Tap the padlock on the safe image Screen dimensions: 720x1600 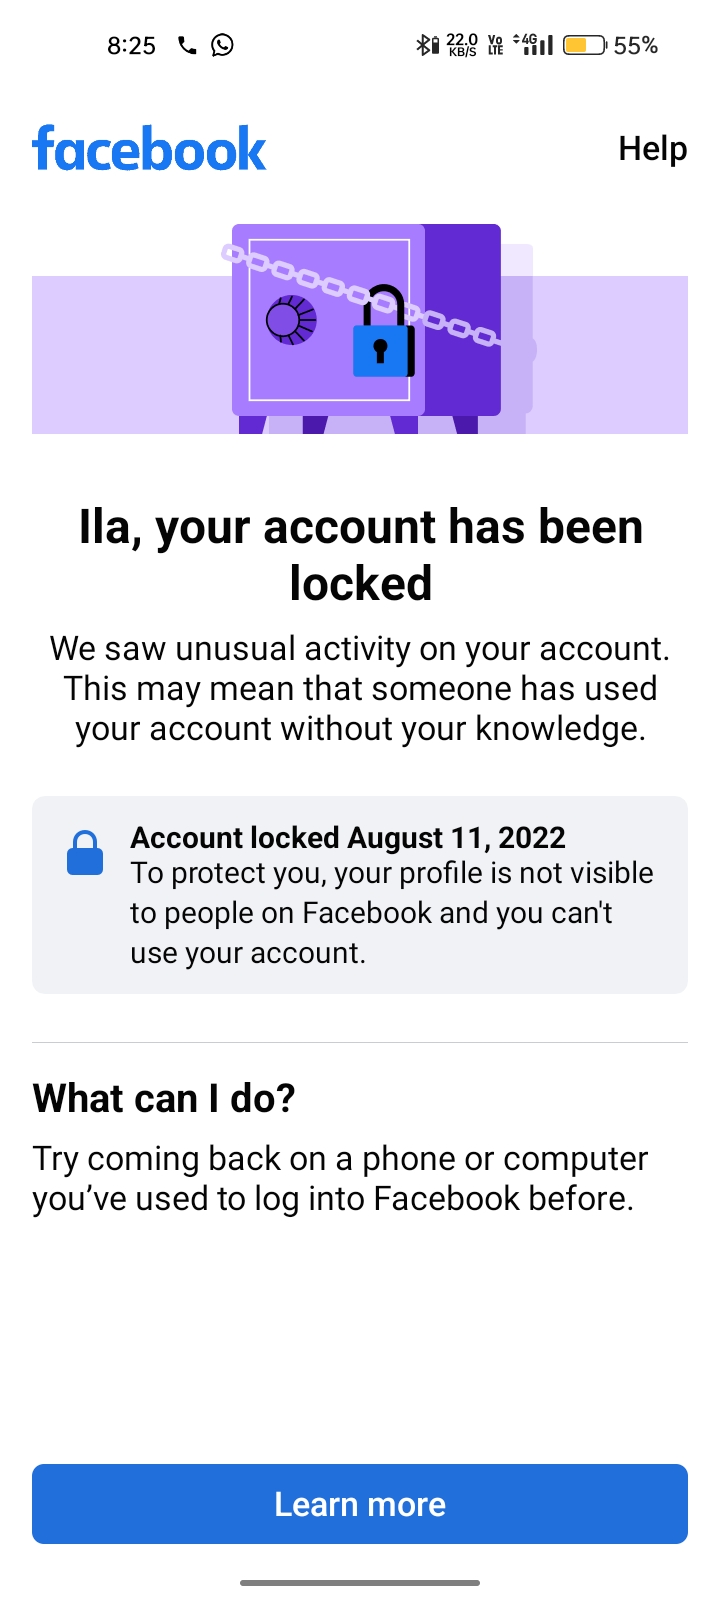(382, 348)
